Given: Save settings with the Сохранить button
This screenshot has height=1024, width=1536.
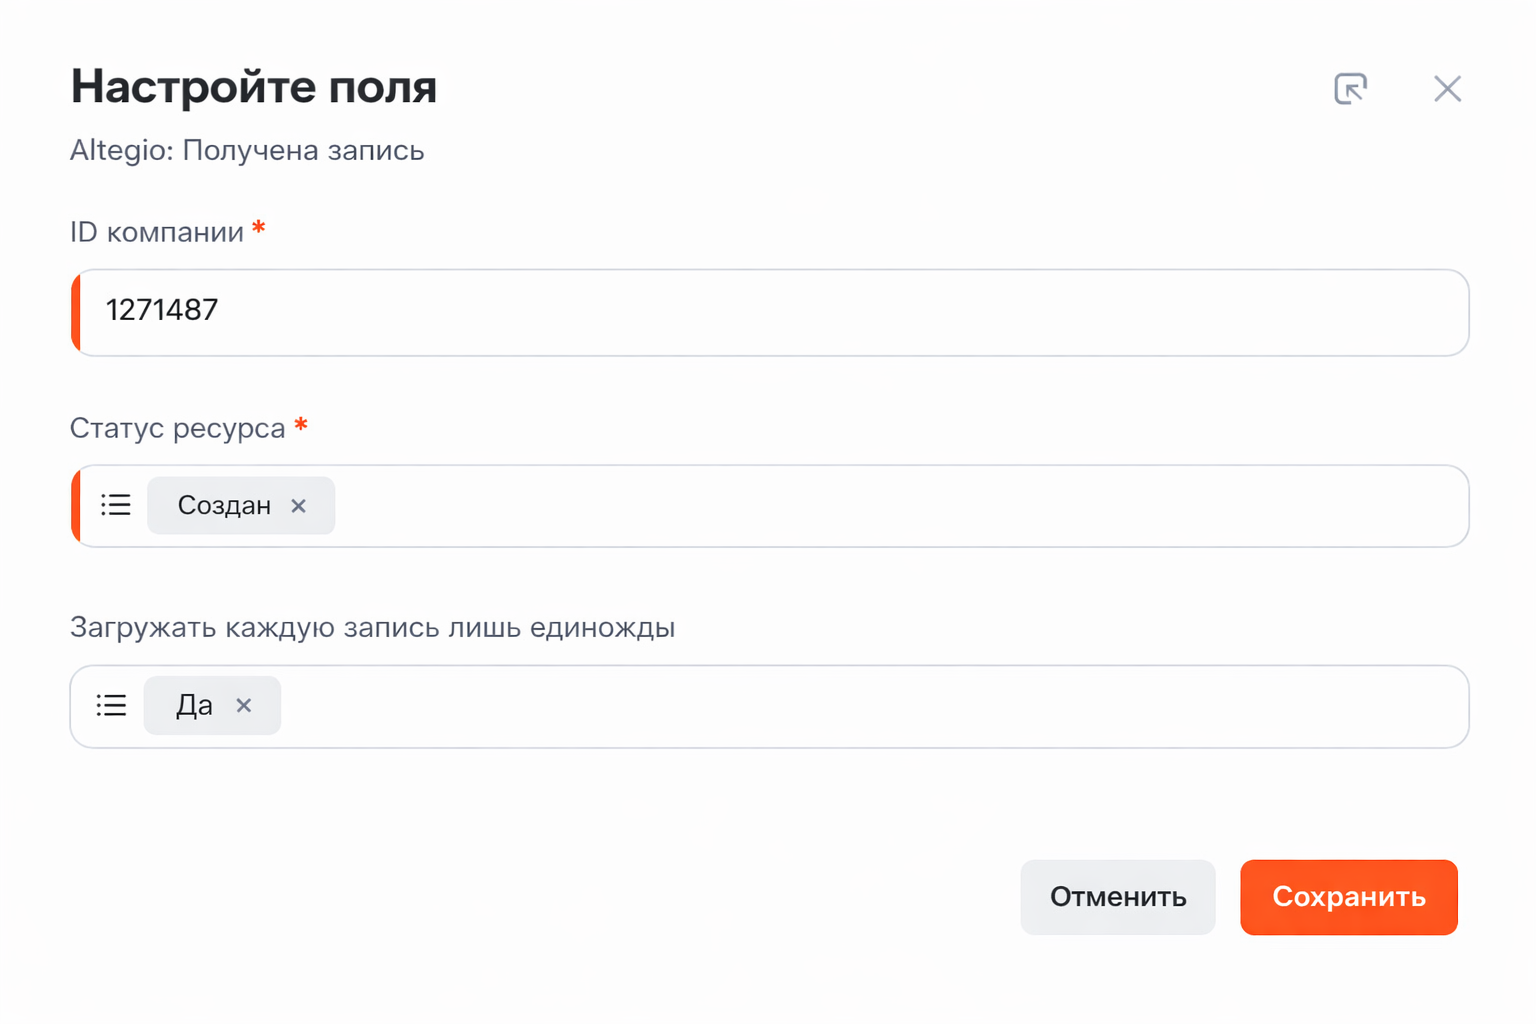Looking at the screenshot, I should 1348,897.
